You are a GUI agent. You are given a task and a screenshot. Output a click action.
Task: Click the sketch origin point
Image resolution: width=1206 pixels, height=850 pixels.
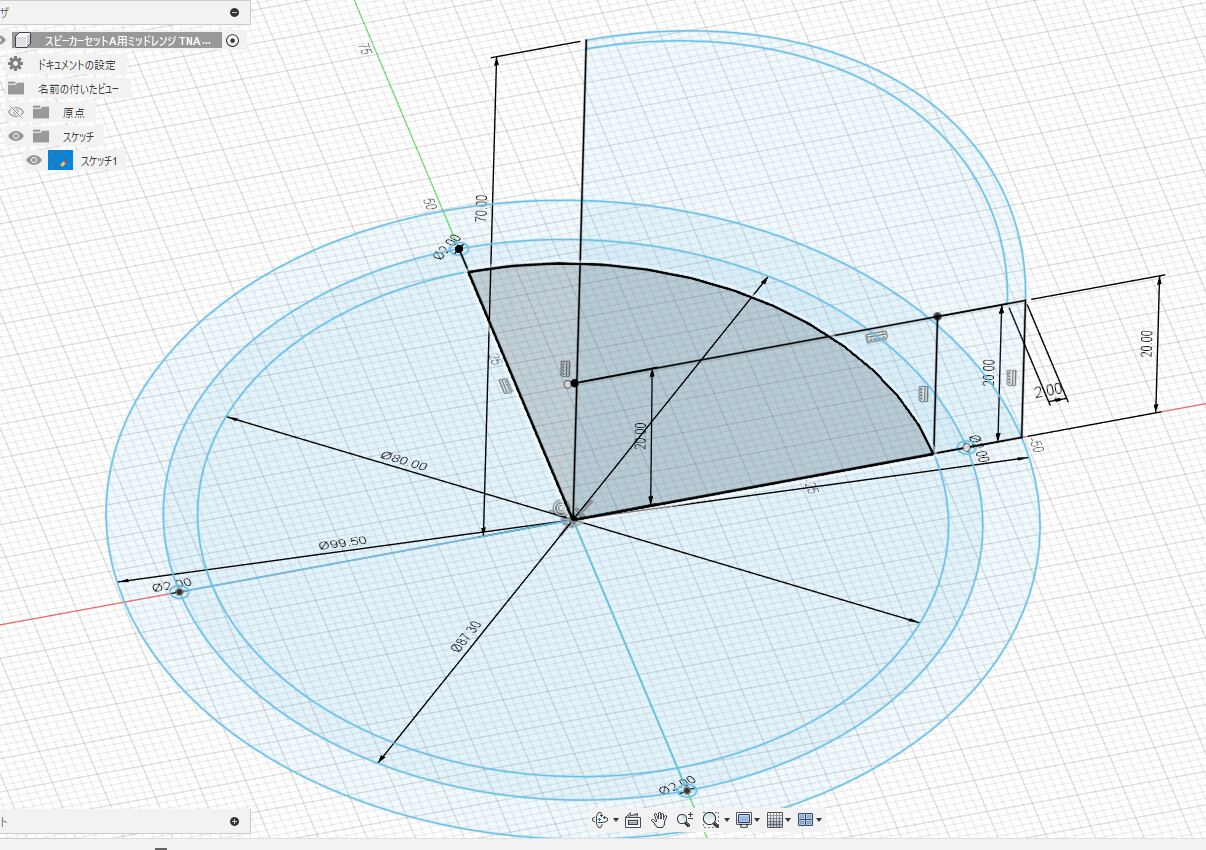(x=571, y=518)
